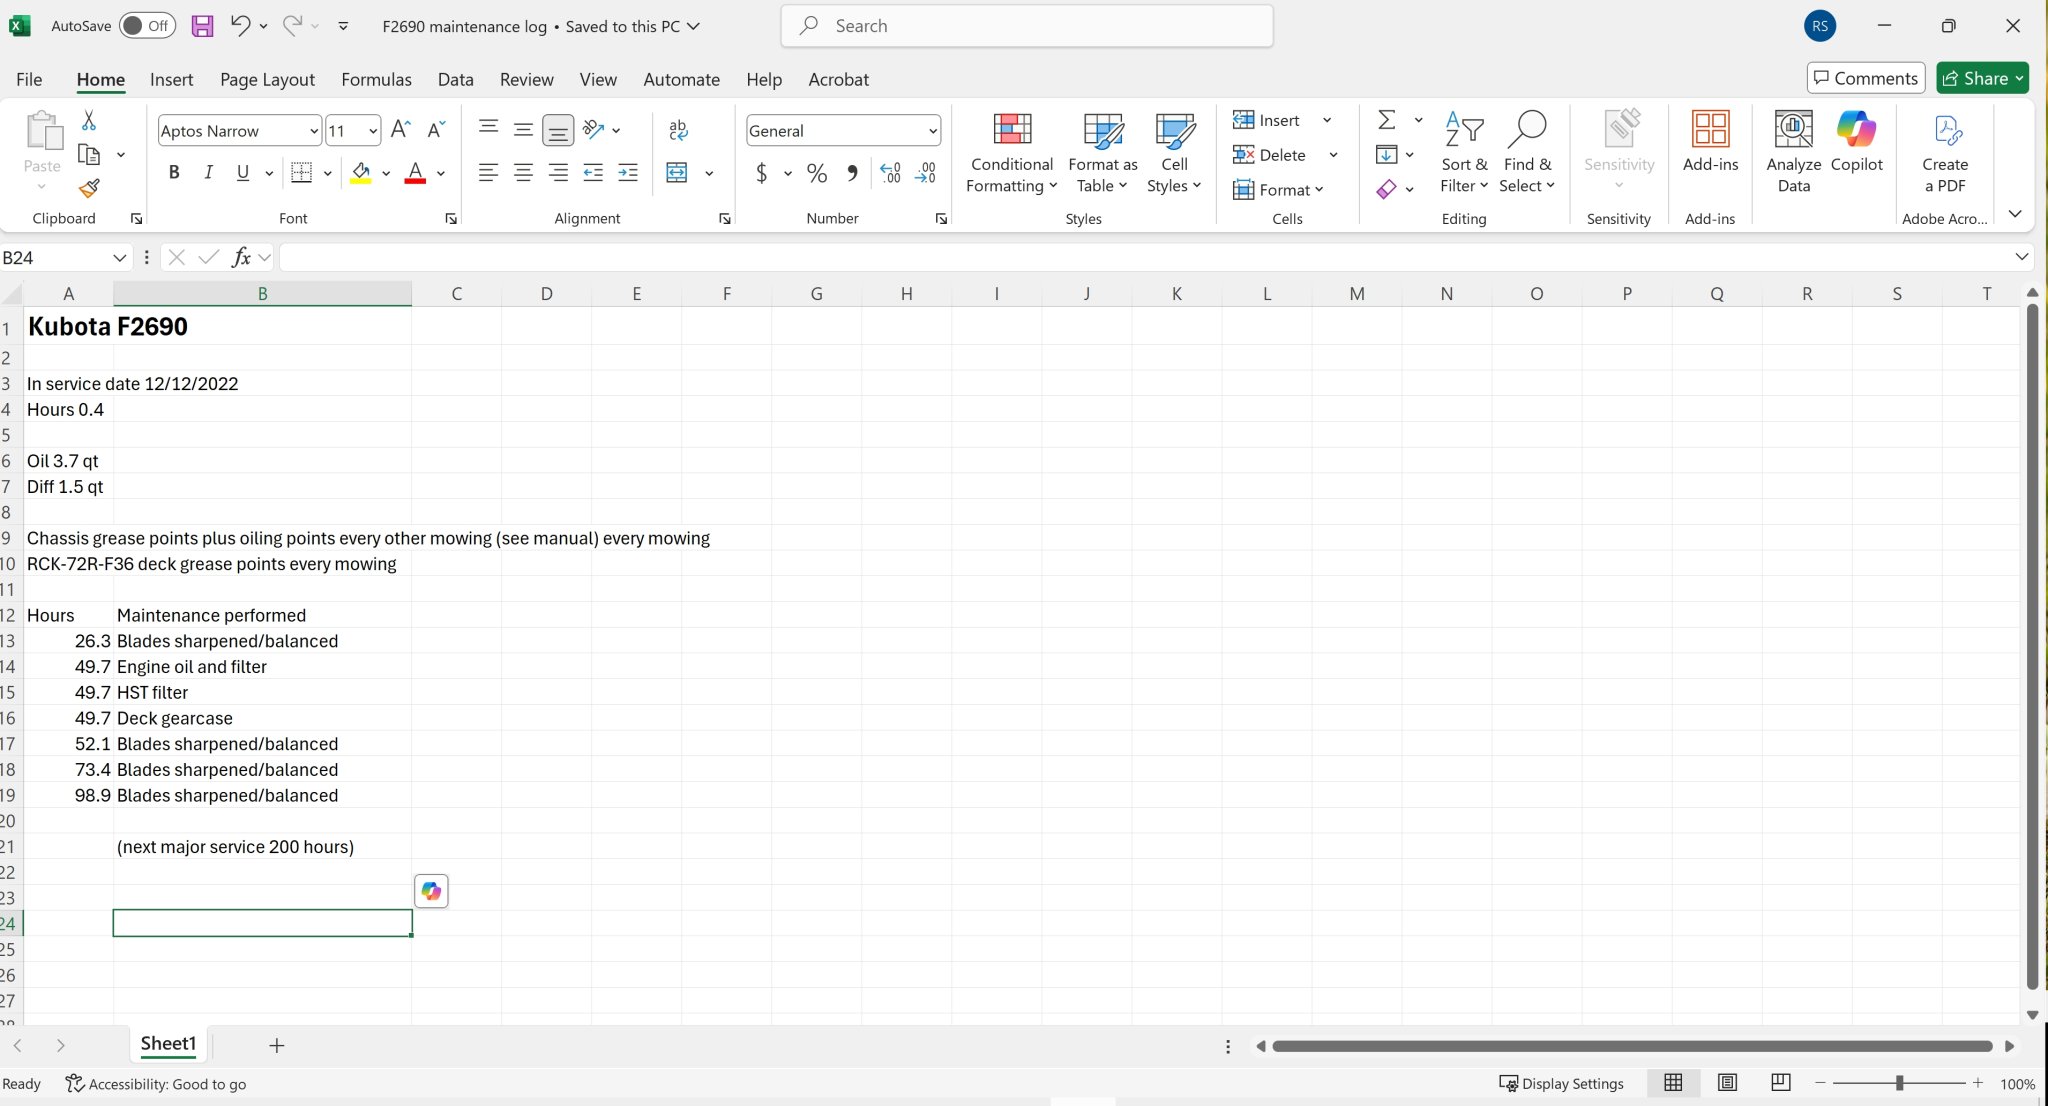Image resolution: width=2048 pixels, height=1106 pixels.
Task: Switch to the Formulas tab
Action: pos(376,79)
